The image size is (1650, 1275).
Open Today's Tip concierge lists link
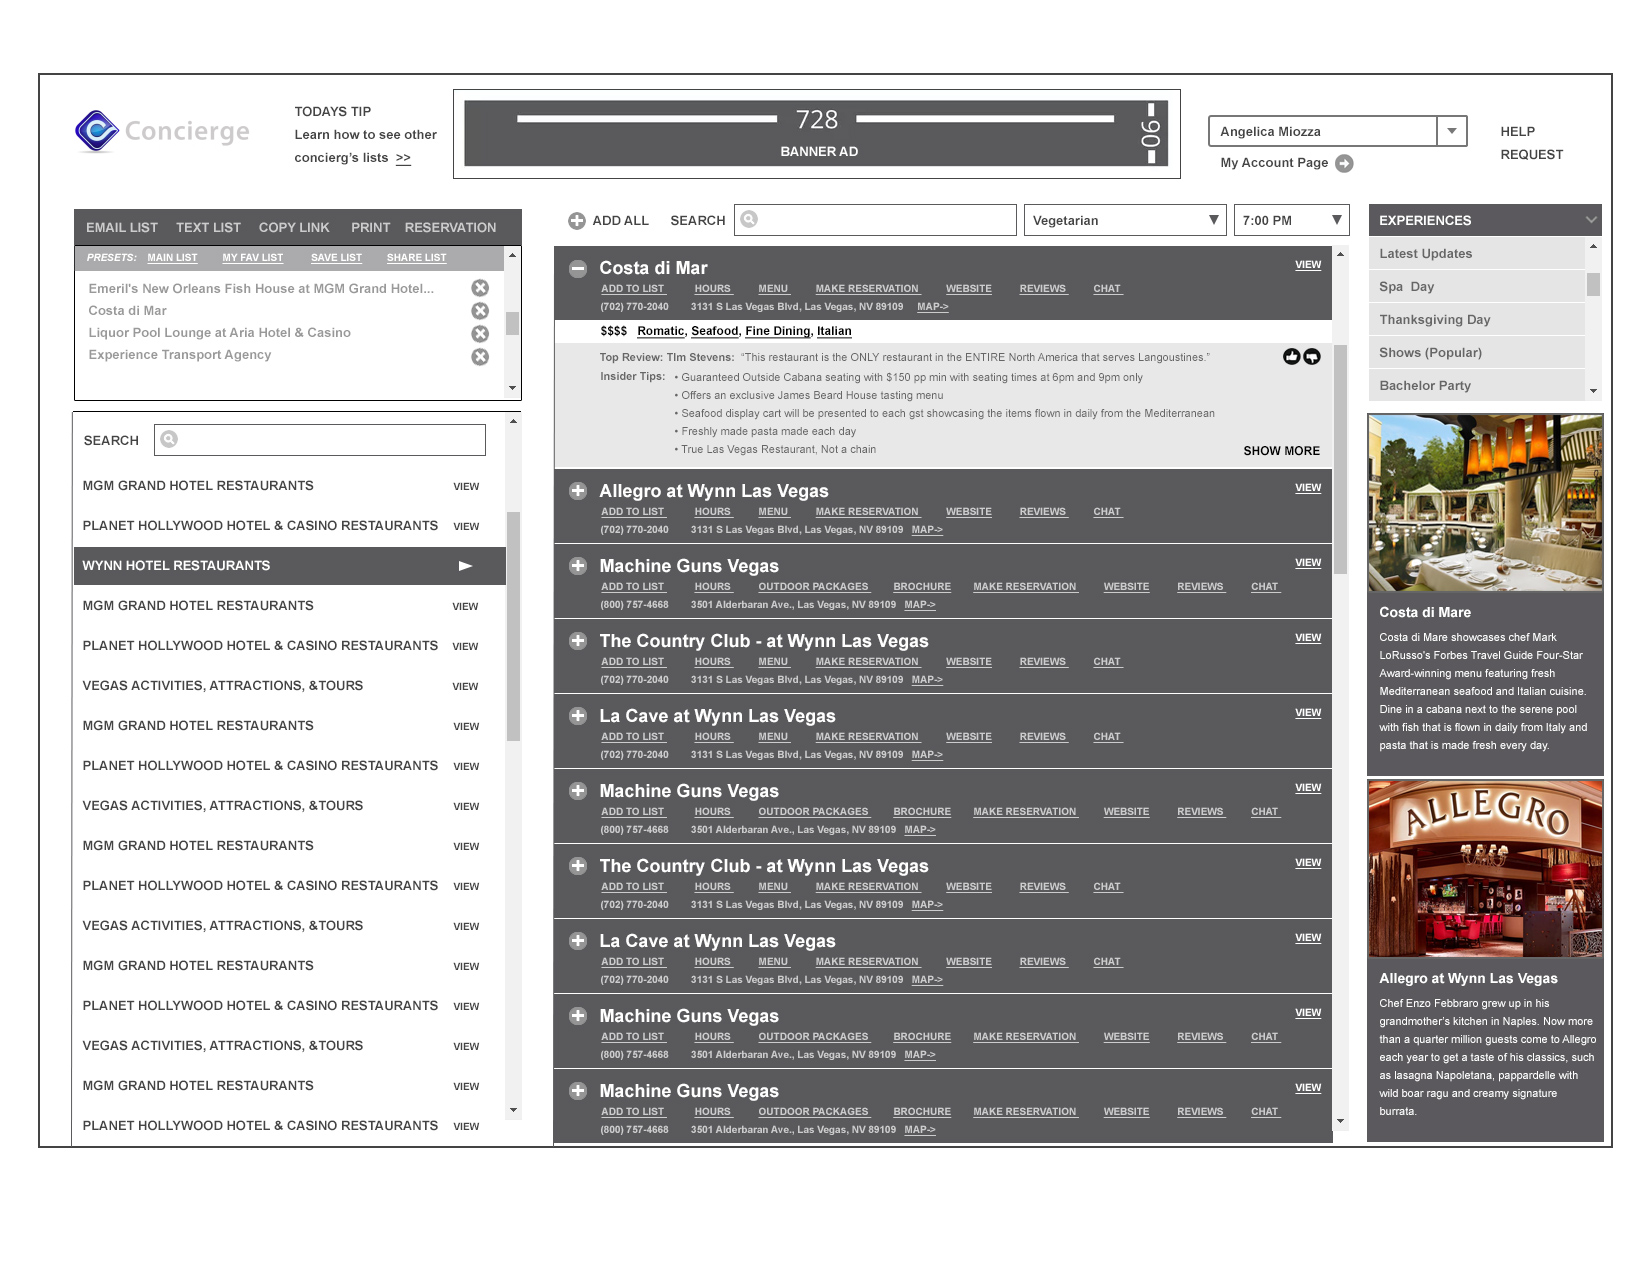click(x=403, y=158)
